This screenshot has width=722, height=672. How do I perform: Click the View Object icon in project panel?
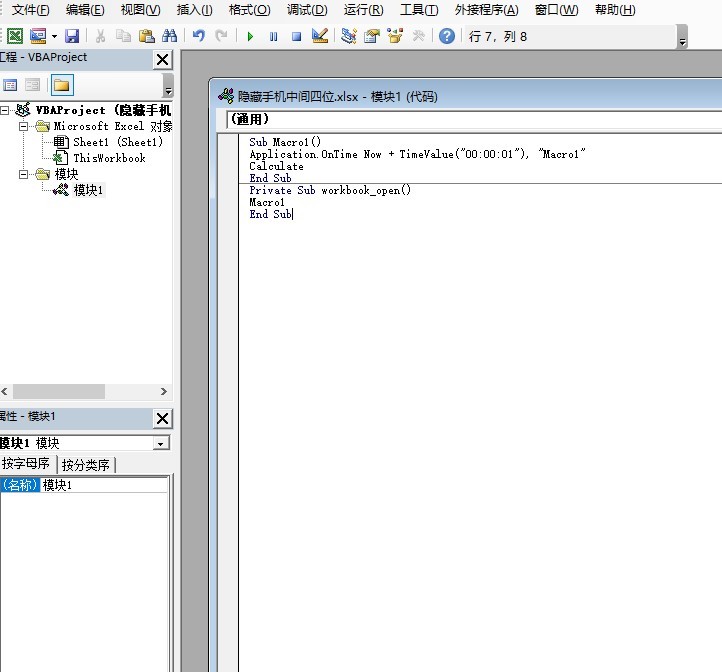32,85
